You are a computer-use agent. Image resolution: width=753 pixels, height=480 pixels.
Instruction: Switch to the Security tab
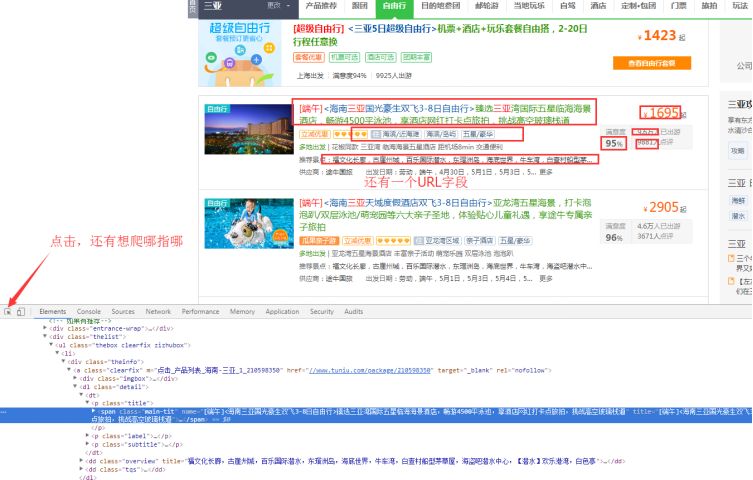(x=322, y=312)
